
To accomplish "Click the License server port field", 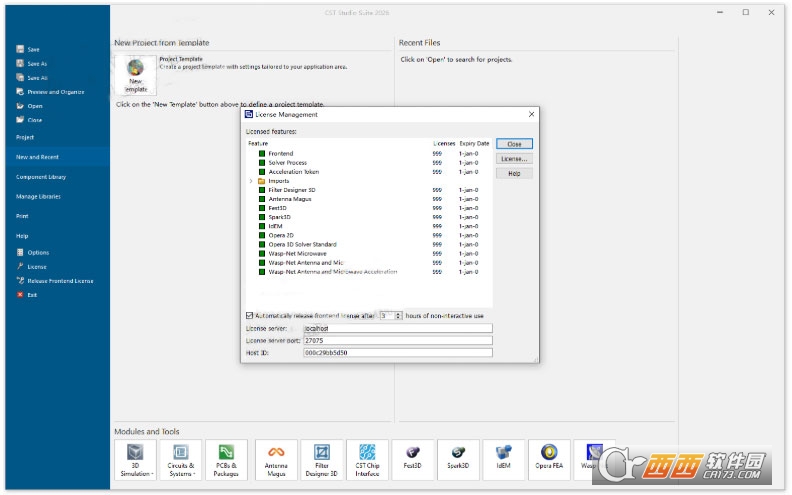I will click(398, 340).
